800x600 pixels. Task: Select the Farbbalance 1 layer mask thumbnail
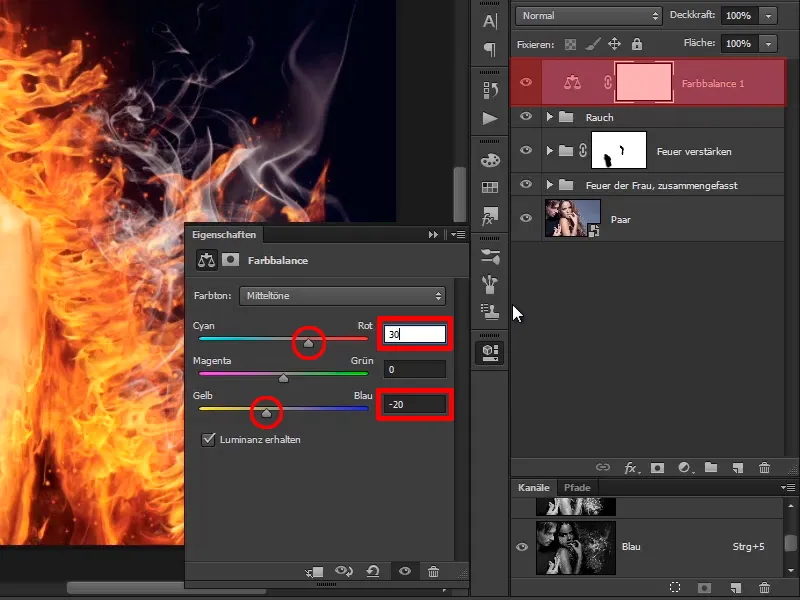(644, 82)
